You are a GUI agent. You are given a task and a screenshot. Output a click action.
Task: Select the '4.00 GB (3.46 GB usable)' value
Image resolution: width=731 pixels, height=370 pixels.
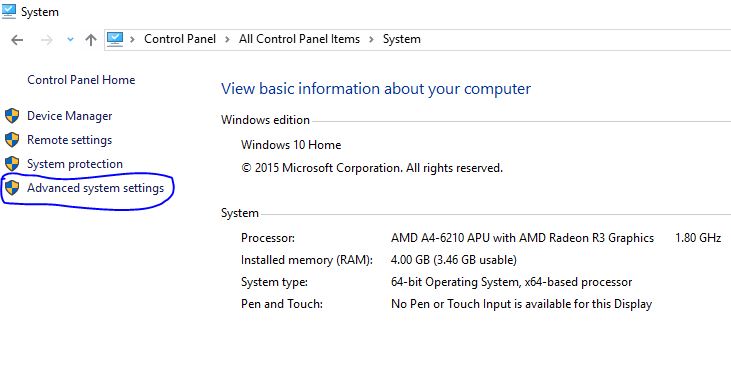(x=454, y=260)
